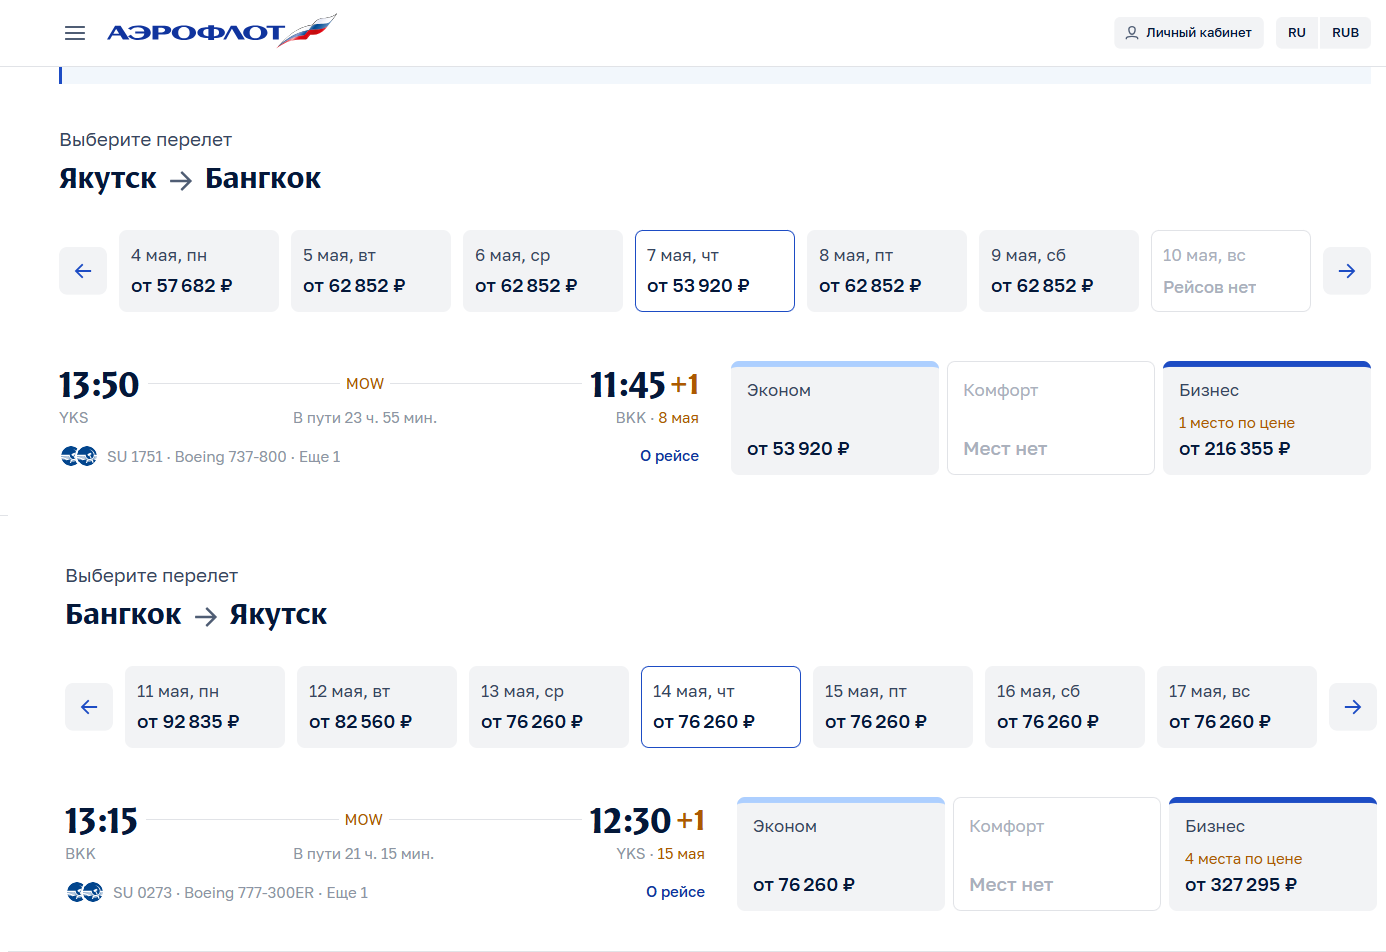
Task: Open the RUB currency selector
Action: point(1345,33)
